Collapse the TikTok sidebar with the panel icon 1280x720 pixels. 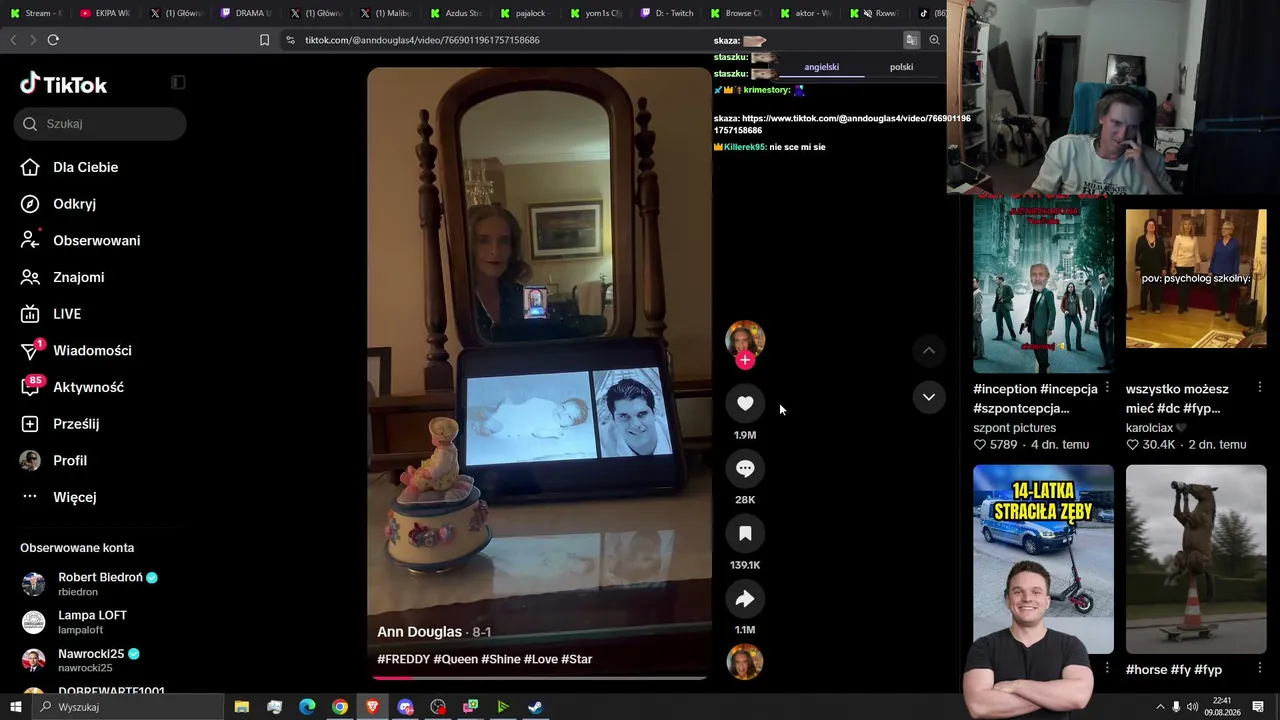point(178,83)
